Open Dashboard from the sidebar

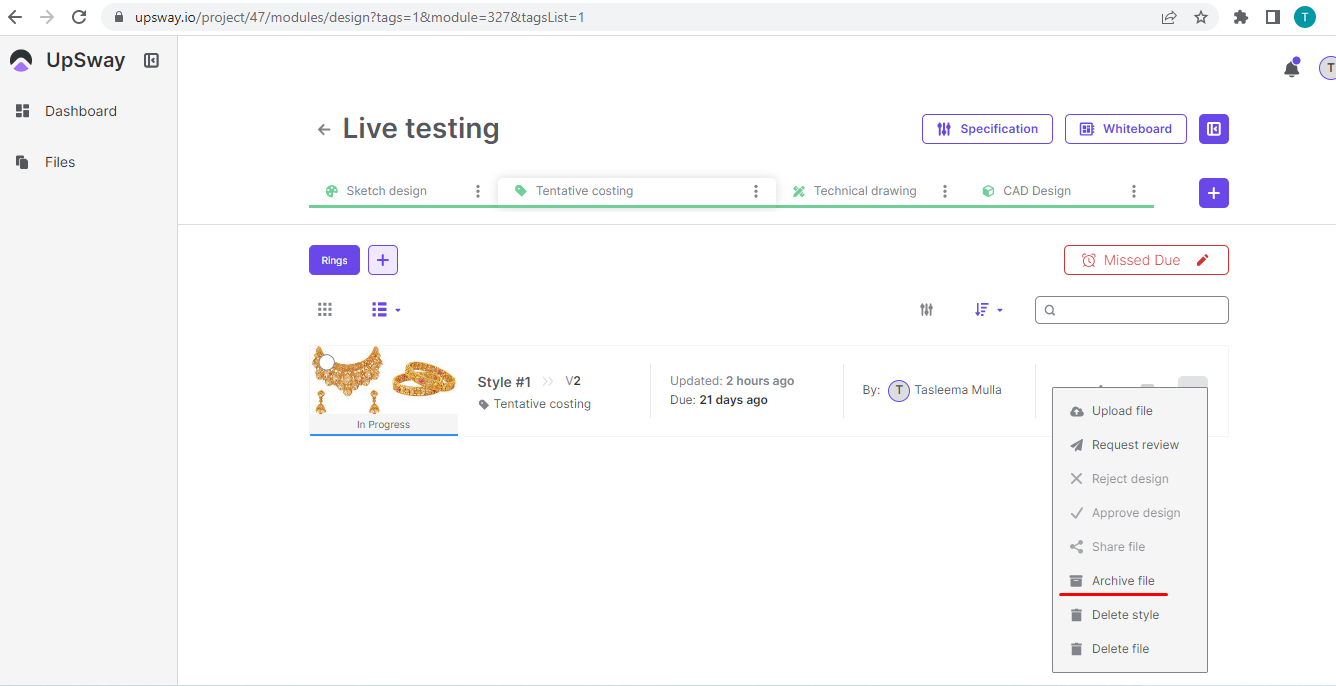click(x=80, y=111)
